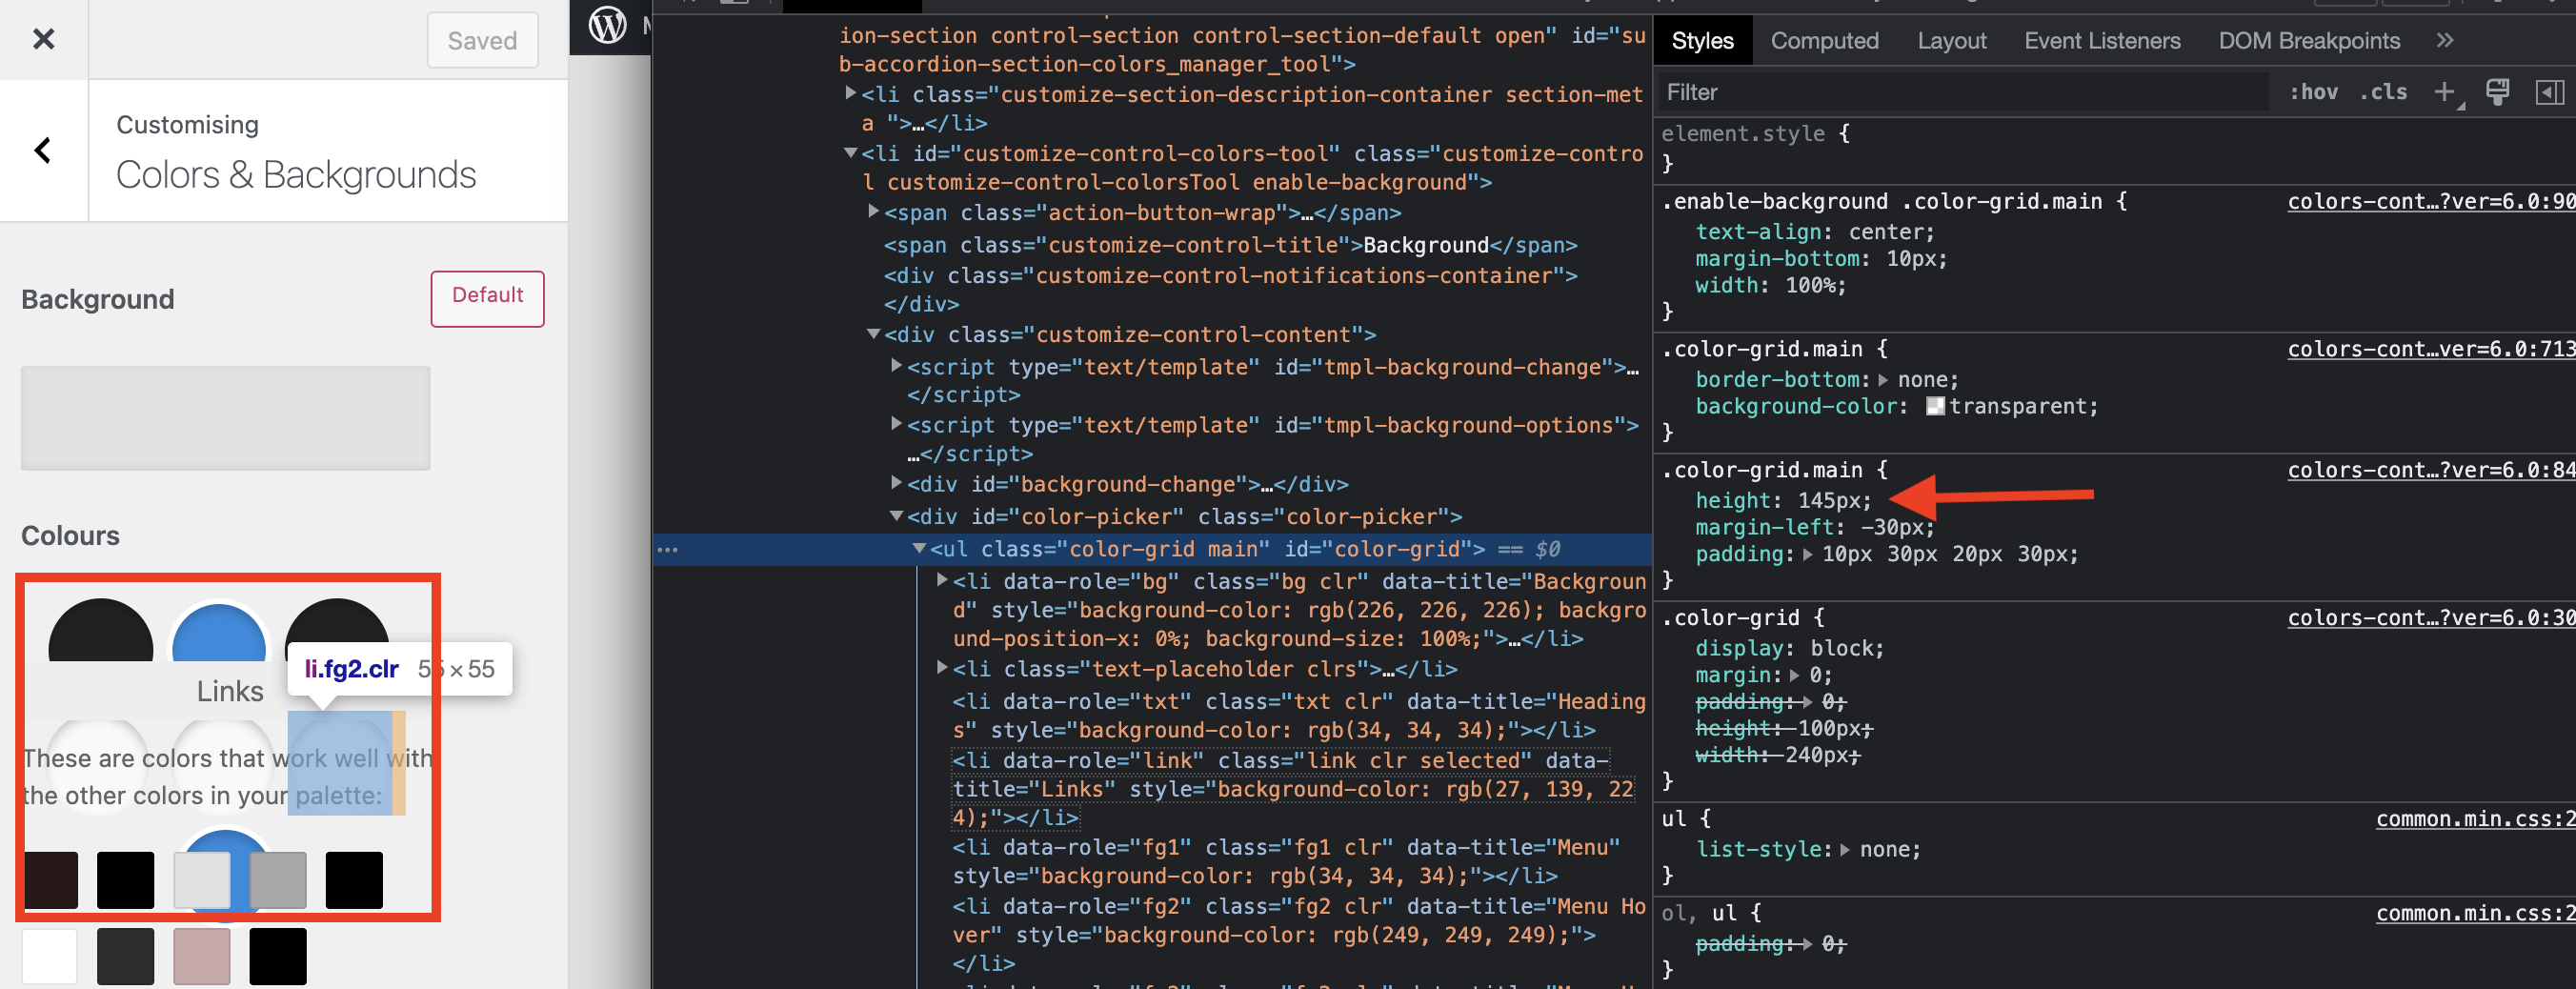
Task: Click the Saved button
Action: coord(482,40)
